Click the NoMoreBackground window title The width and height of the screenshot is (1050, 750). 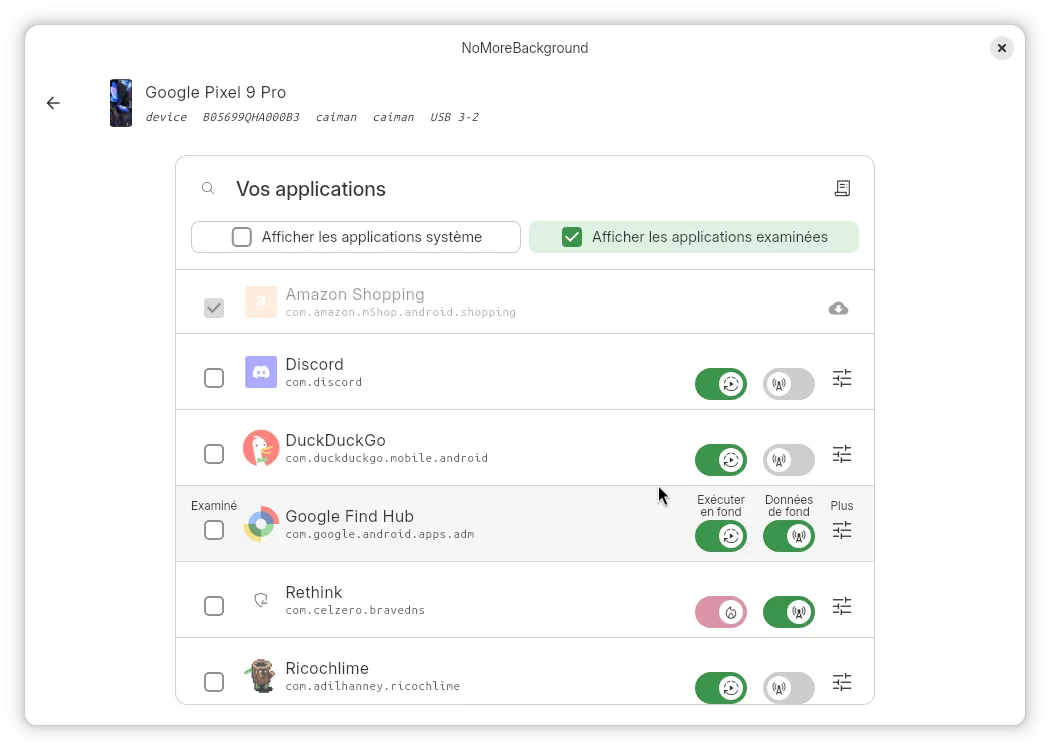(524, 48)
